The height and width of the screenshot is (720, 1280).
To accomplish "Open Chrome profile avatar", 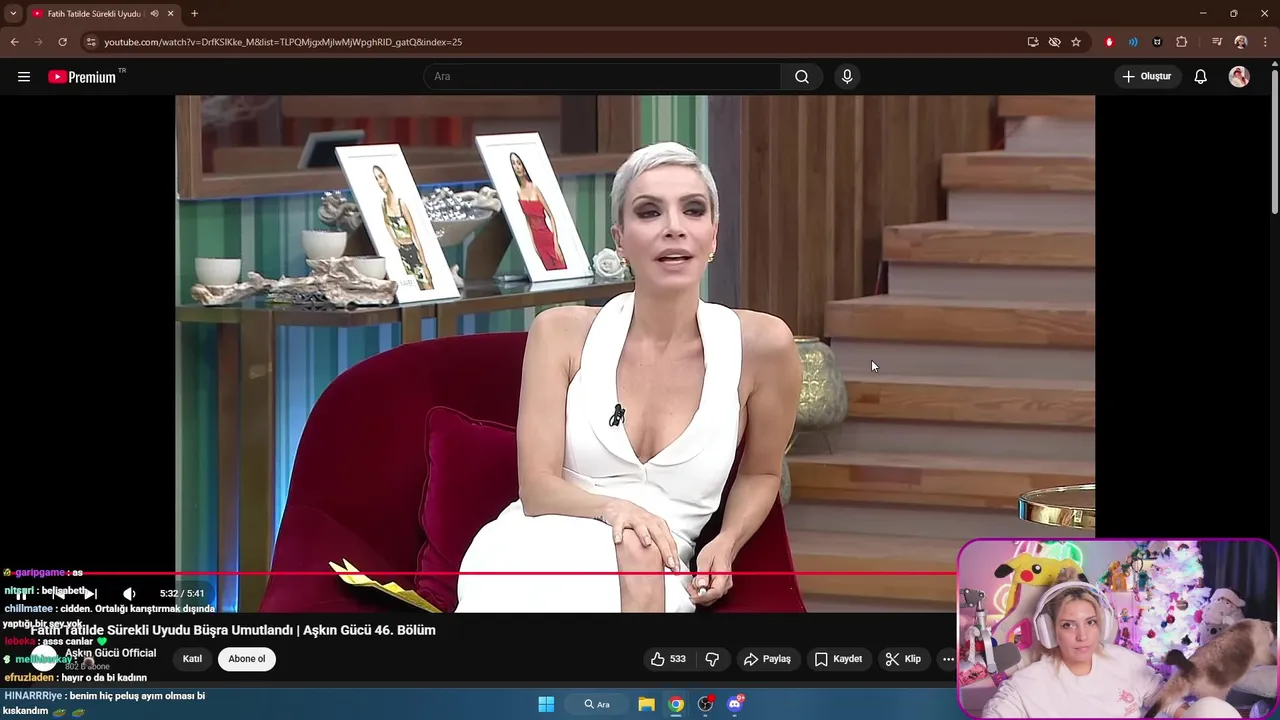I will [1241, 42].
